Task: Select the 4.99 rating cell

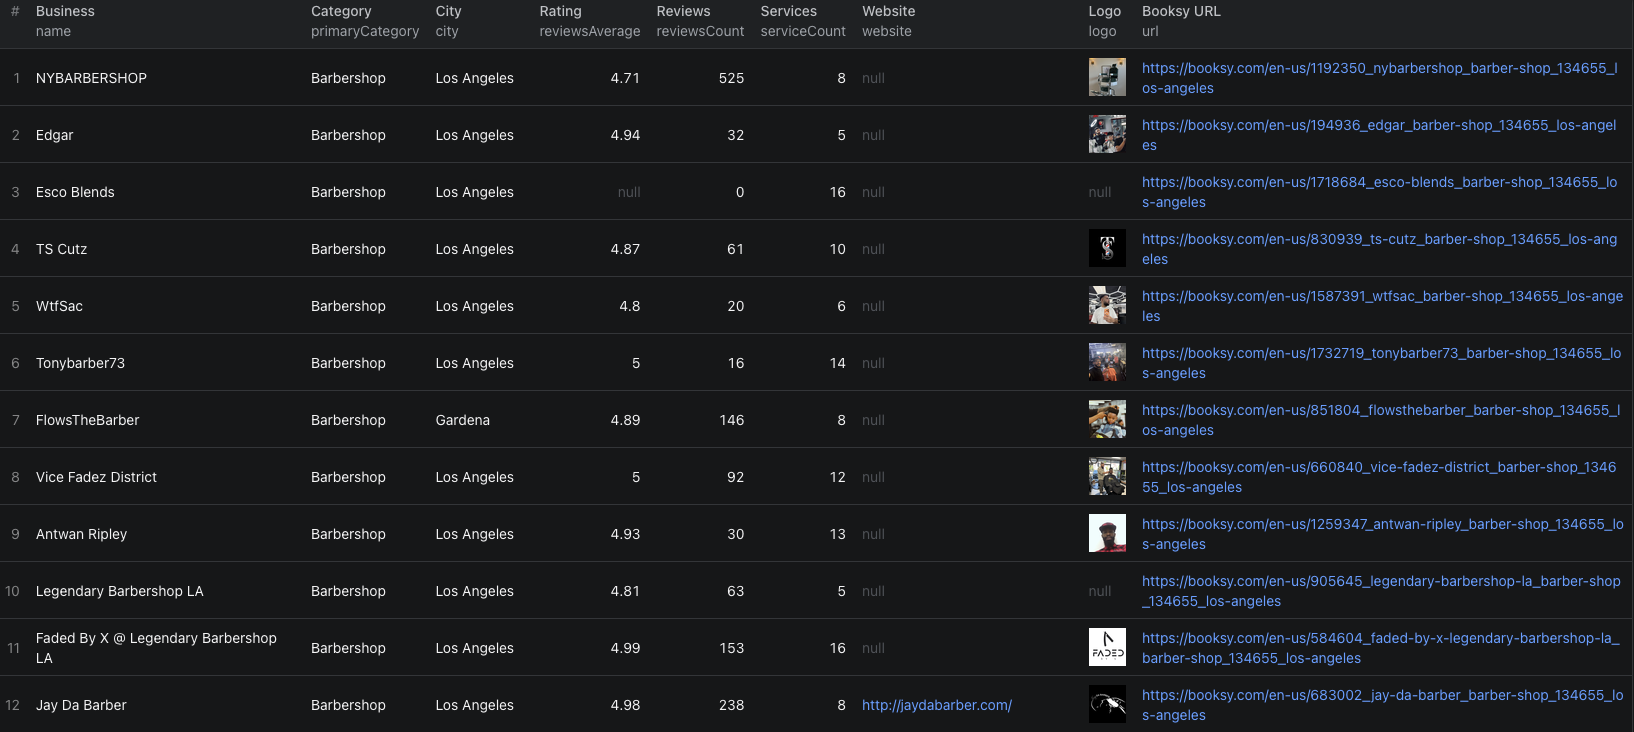Action: [625, 648]
